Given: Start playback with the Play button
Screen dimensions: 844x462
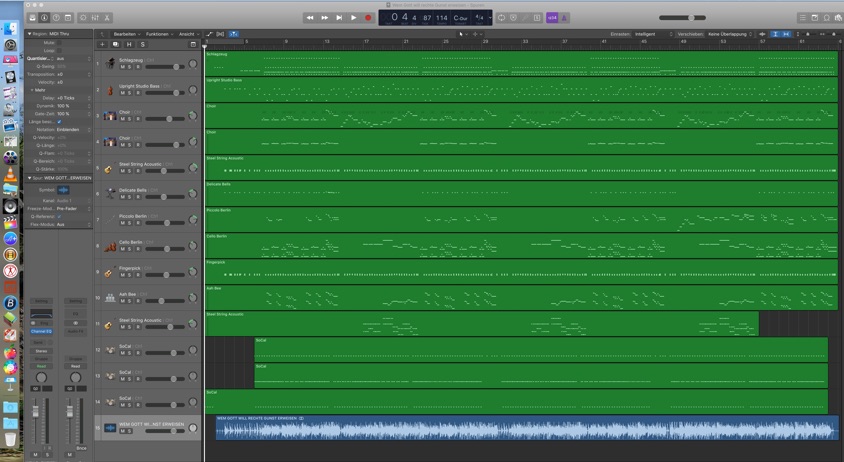Looking at the screenshot, I should tap(354, 18).
